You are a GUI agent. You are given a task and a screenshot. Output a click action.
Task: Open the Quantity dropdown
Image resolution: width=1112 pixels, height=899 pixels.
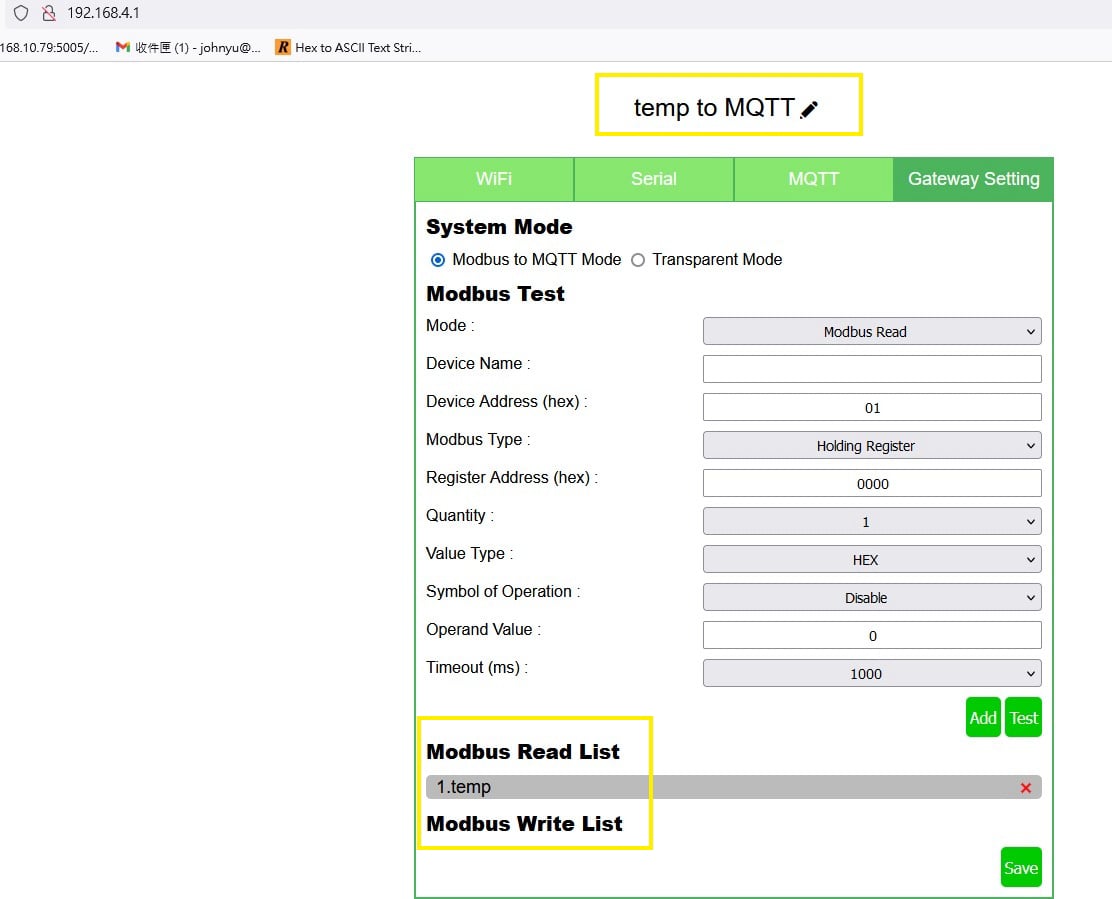tap(871, 522)
